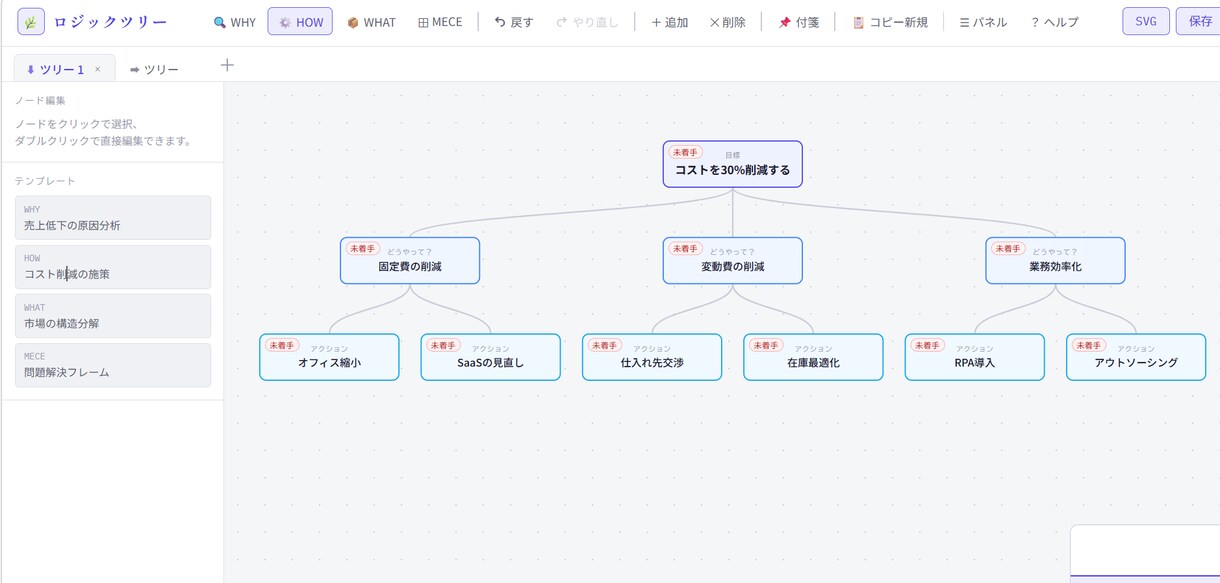Viewport: 1220px width, 583px height.
Task: Delete node with 削除 button
Action: (727, 22)
